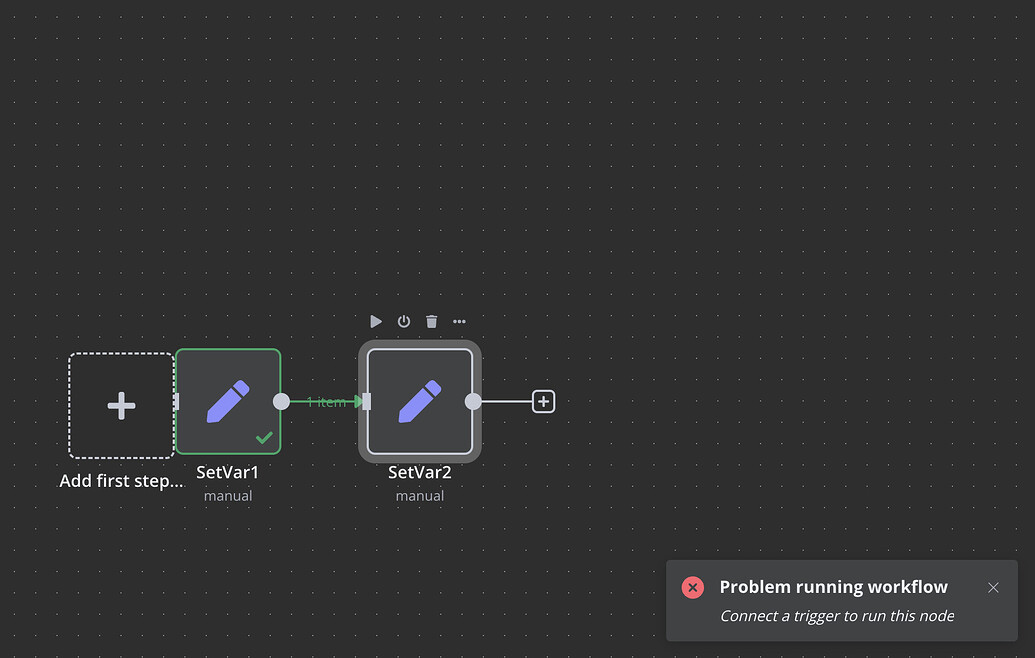This screenshot has height=658, width=1035.
Task: Select the SetVar1 node title
Action: pyautogui.click(x=228, y=471)
